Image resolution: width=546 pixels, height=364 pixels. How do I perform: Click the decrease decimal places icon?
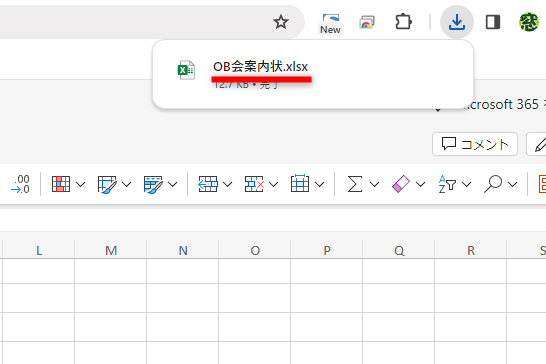coord(21,184)
